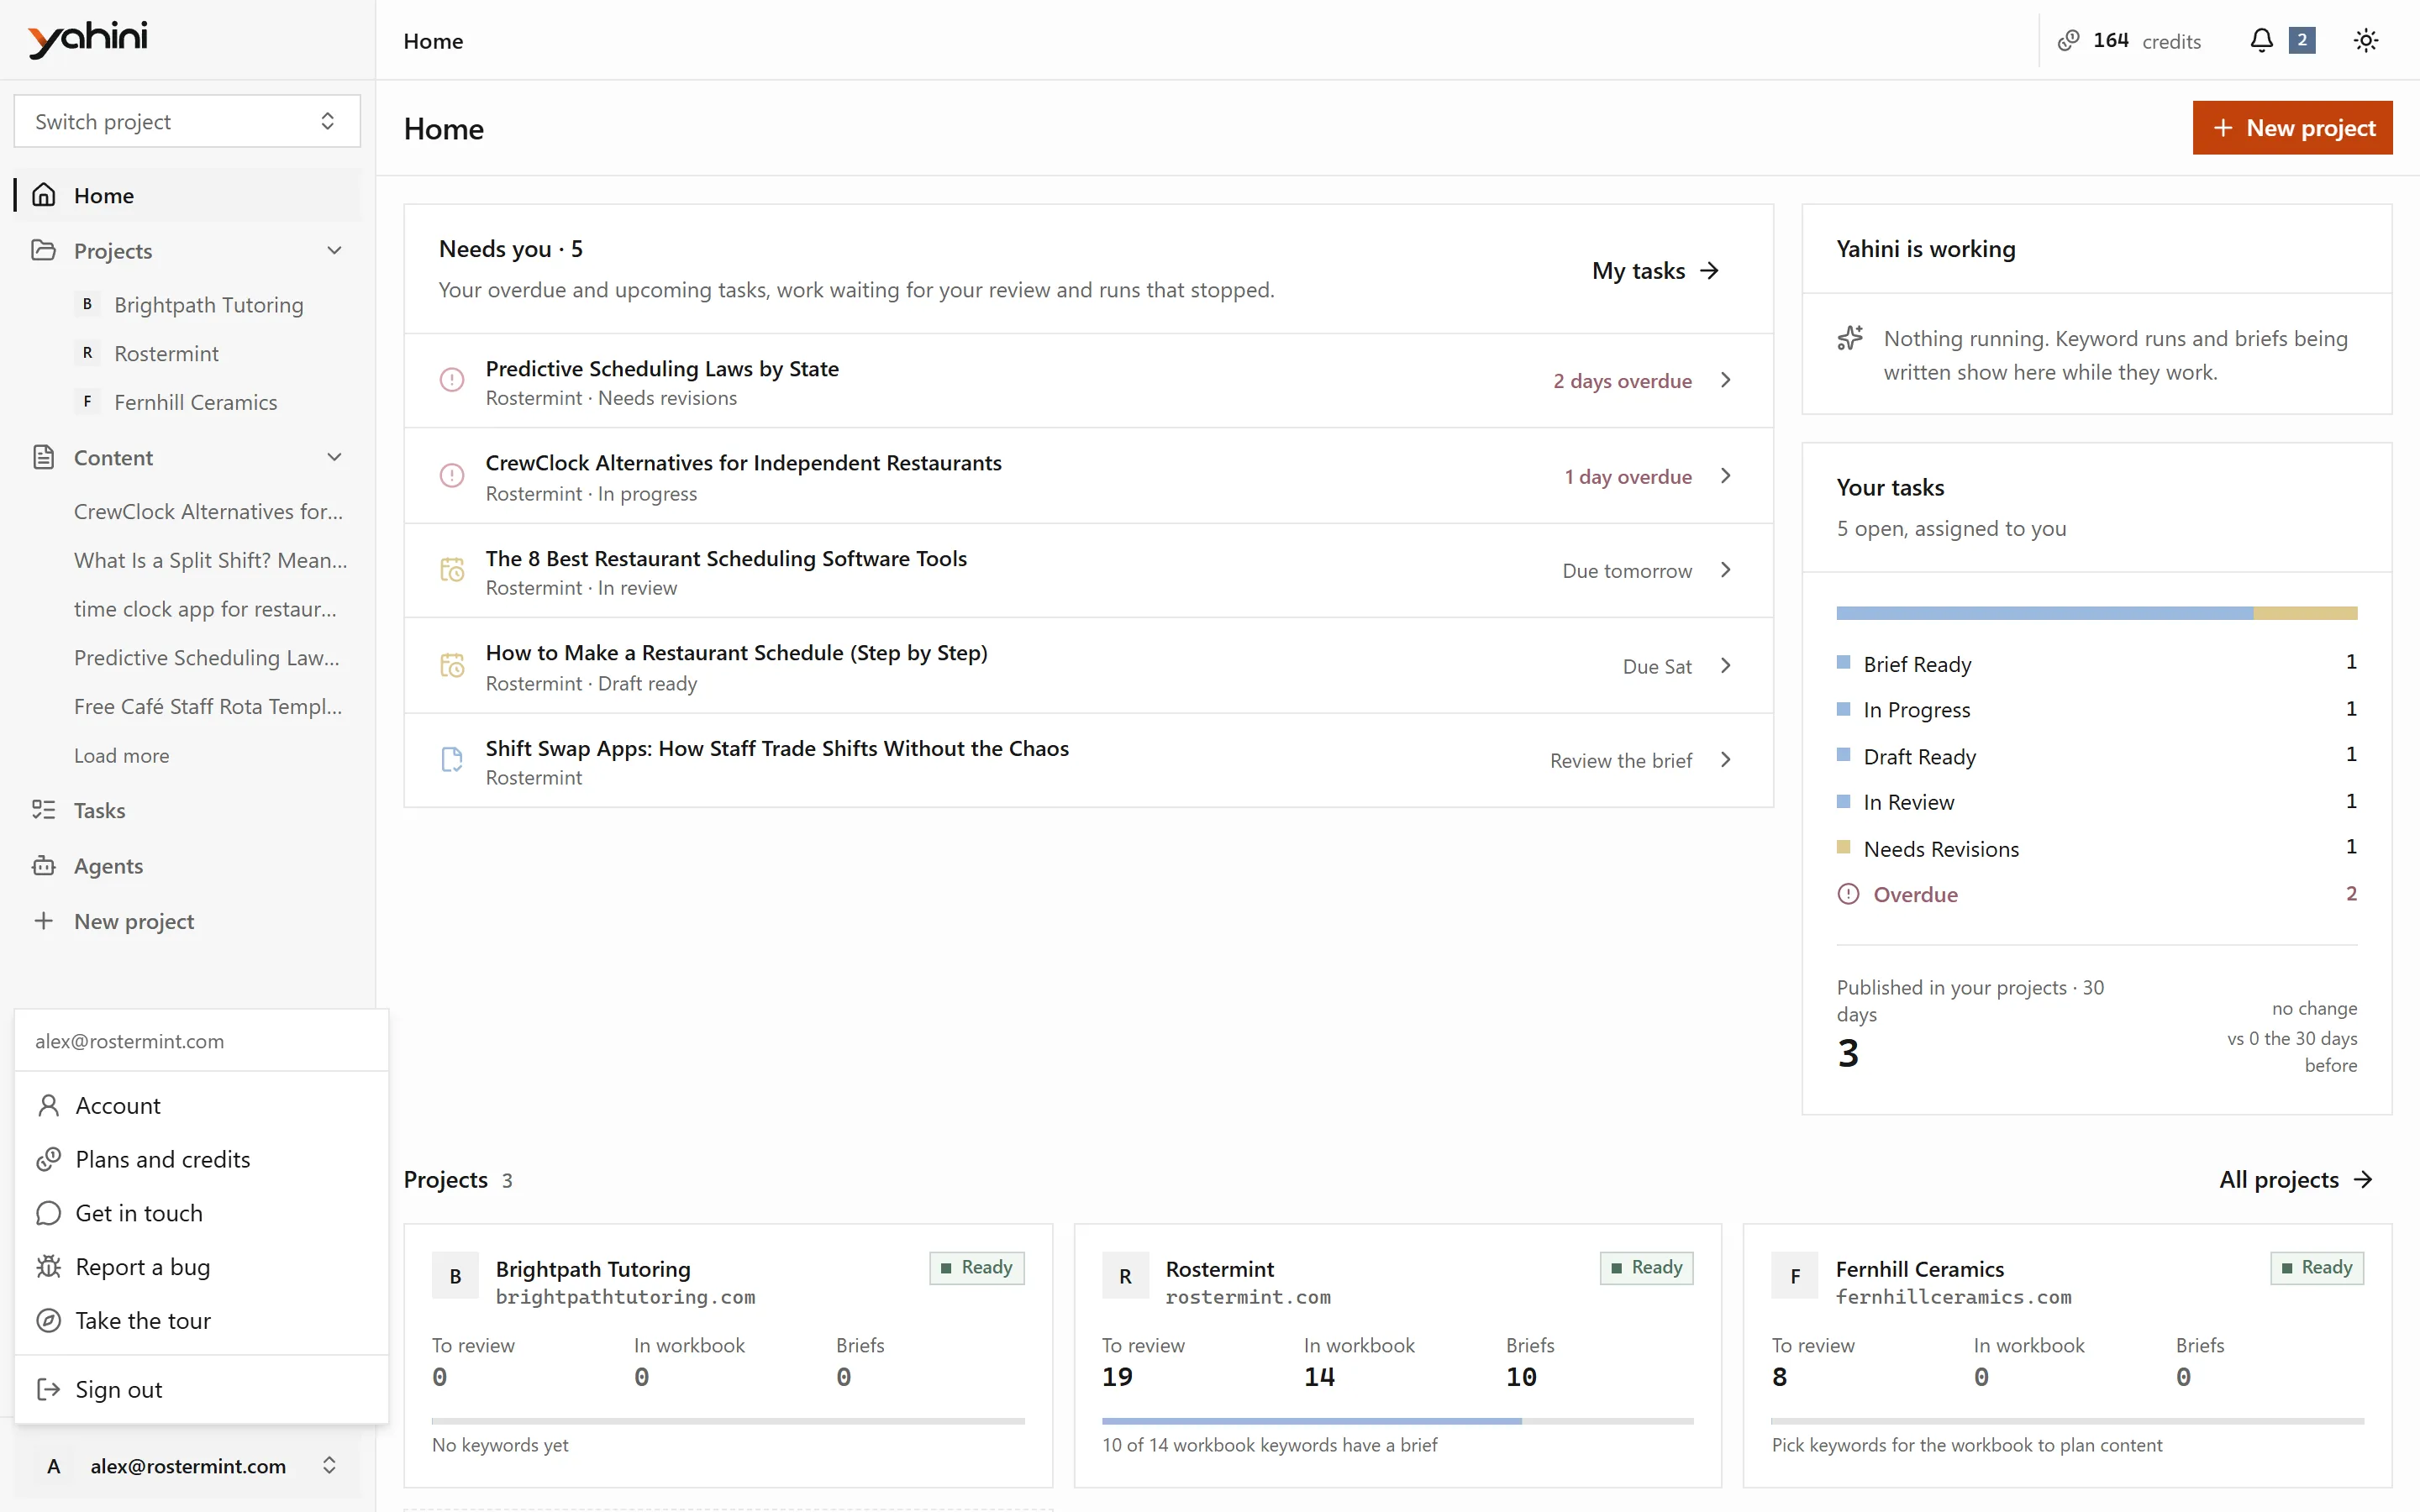
Task: Click the Take the tour compass icon
Action: (48, 1321)
